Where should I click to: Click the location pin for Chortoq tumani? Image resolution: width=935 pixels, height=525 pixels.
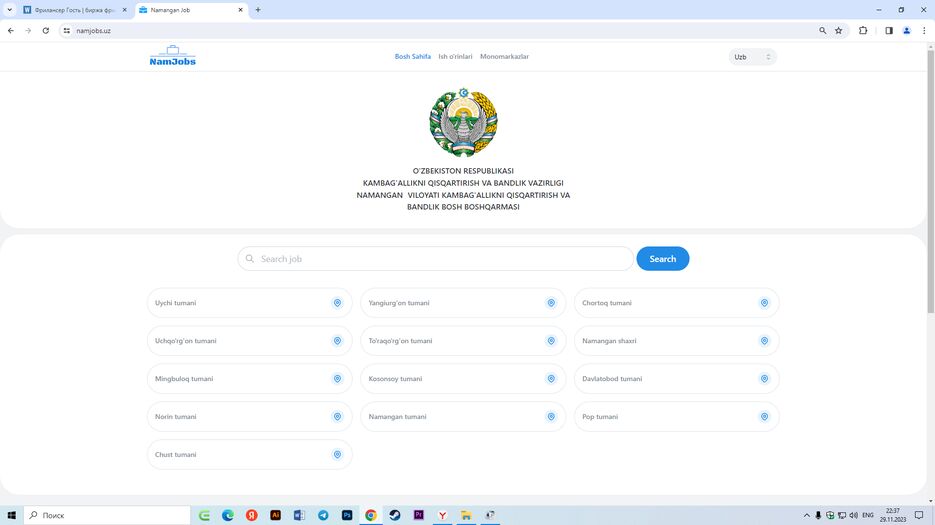click(764, 303)
